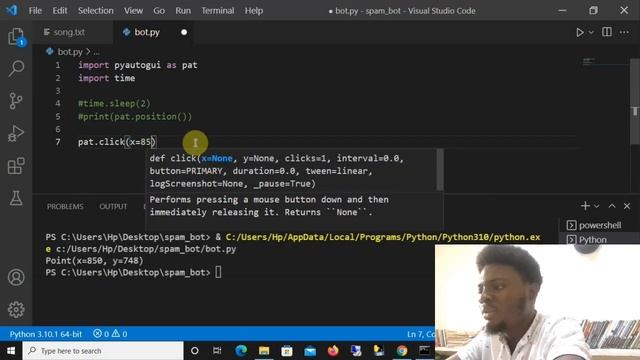Switch to the bot.py editor tab
The image size is (640, 360).
tap(147, 32)
